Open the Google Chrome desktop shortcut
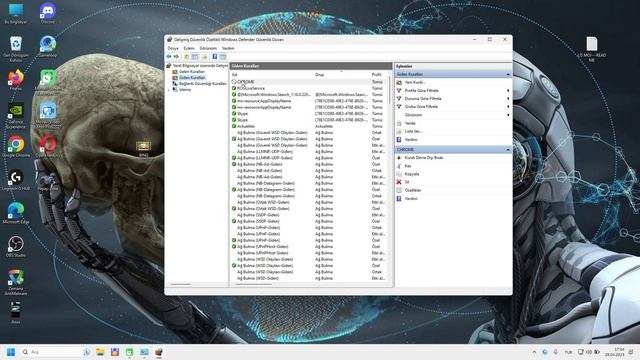The width and height of the screenshot is (640, 360). 16,147
